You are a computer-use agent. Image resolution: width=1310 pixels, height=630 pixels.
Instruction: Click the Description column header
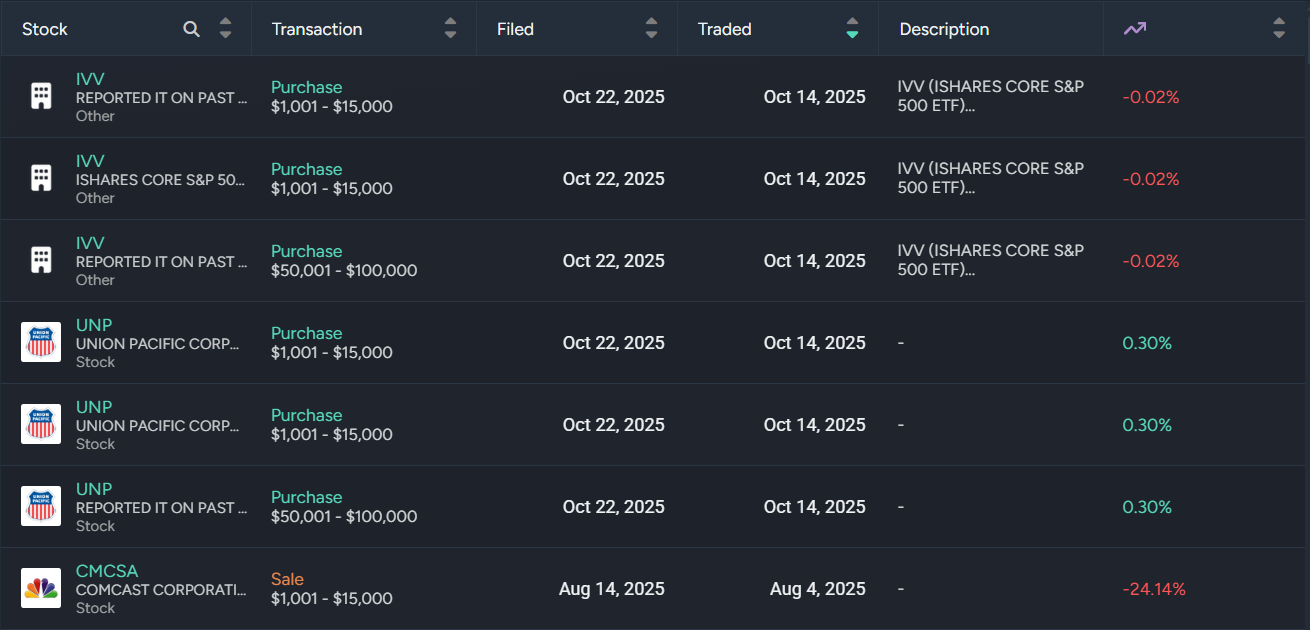(944, 29)
